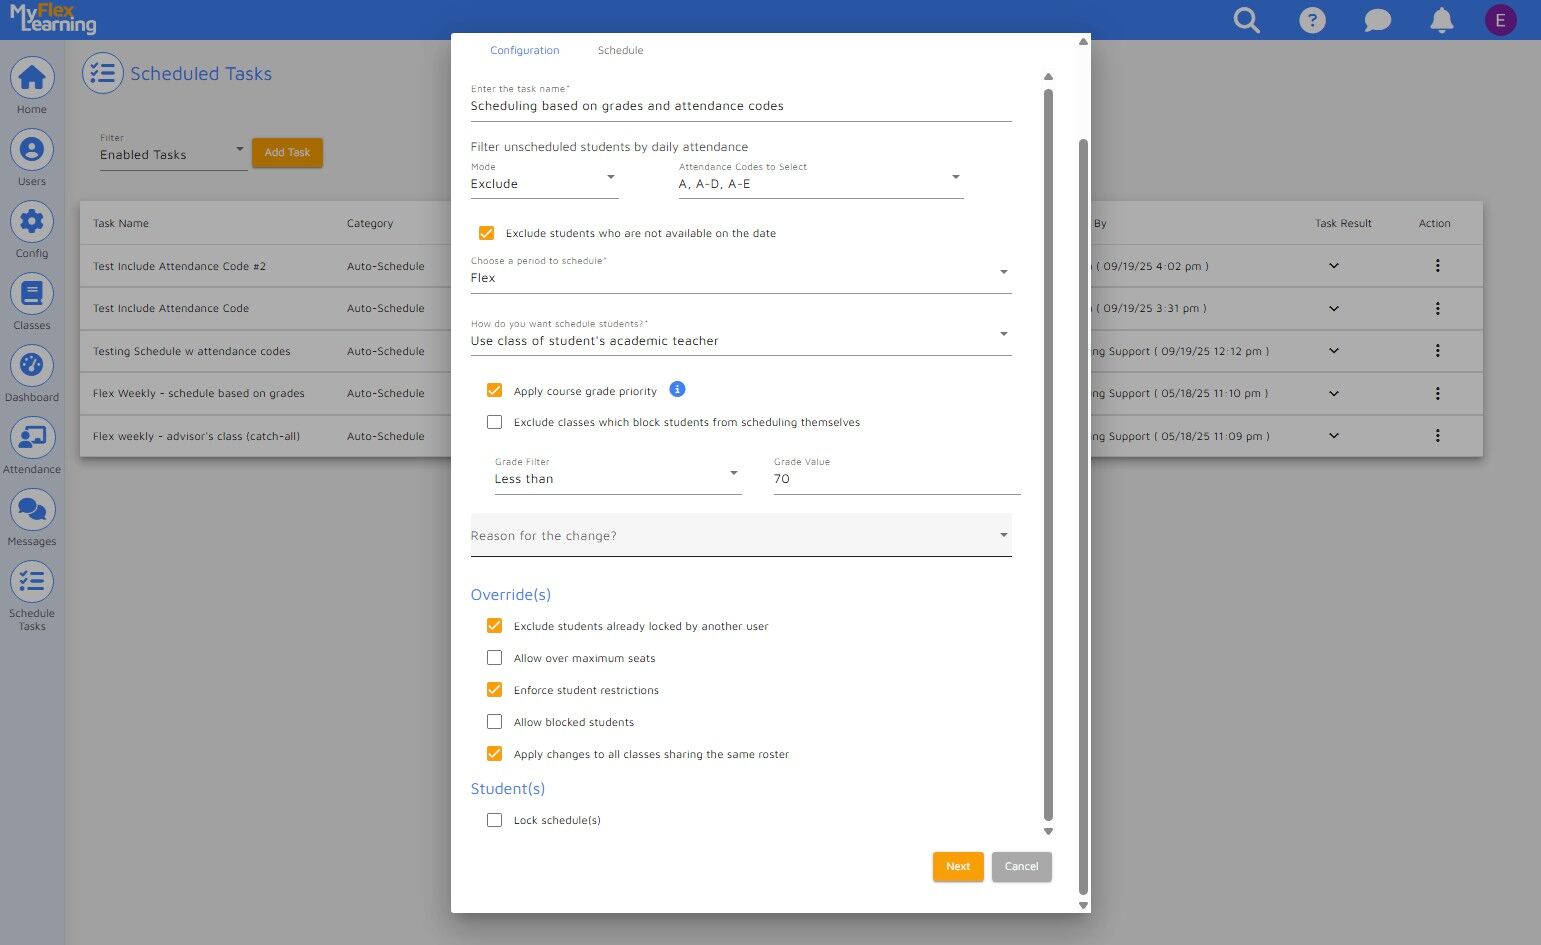Open the chat bubble icon in header
The image size is (1541, 945).
click(x=1377, y=20)
